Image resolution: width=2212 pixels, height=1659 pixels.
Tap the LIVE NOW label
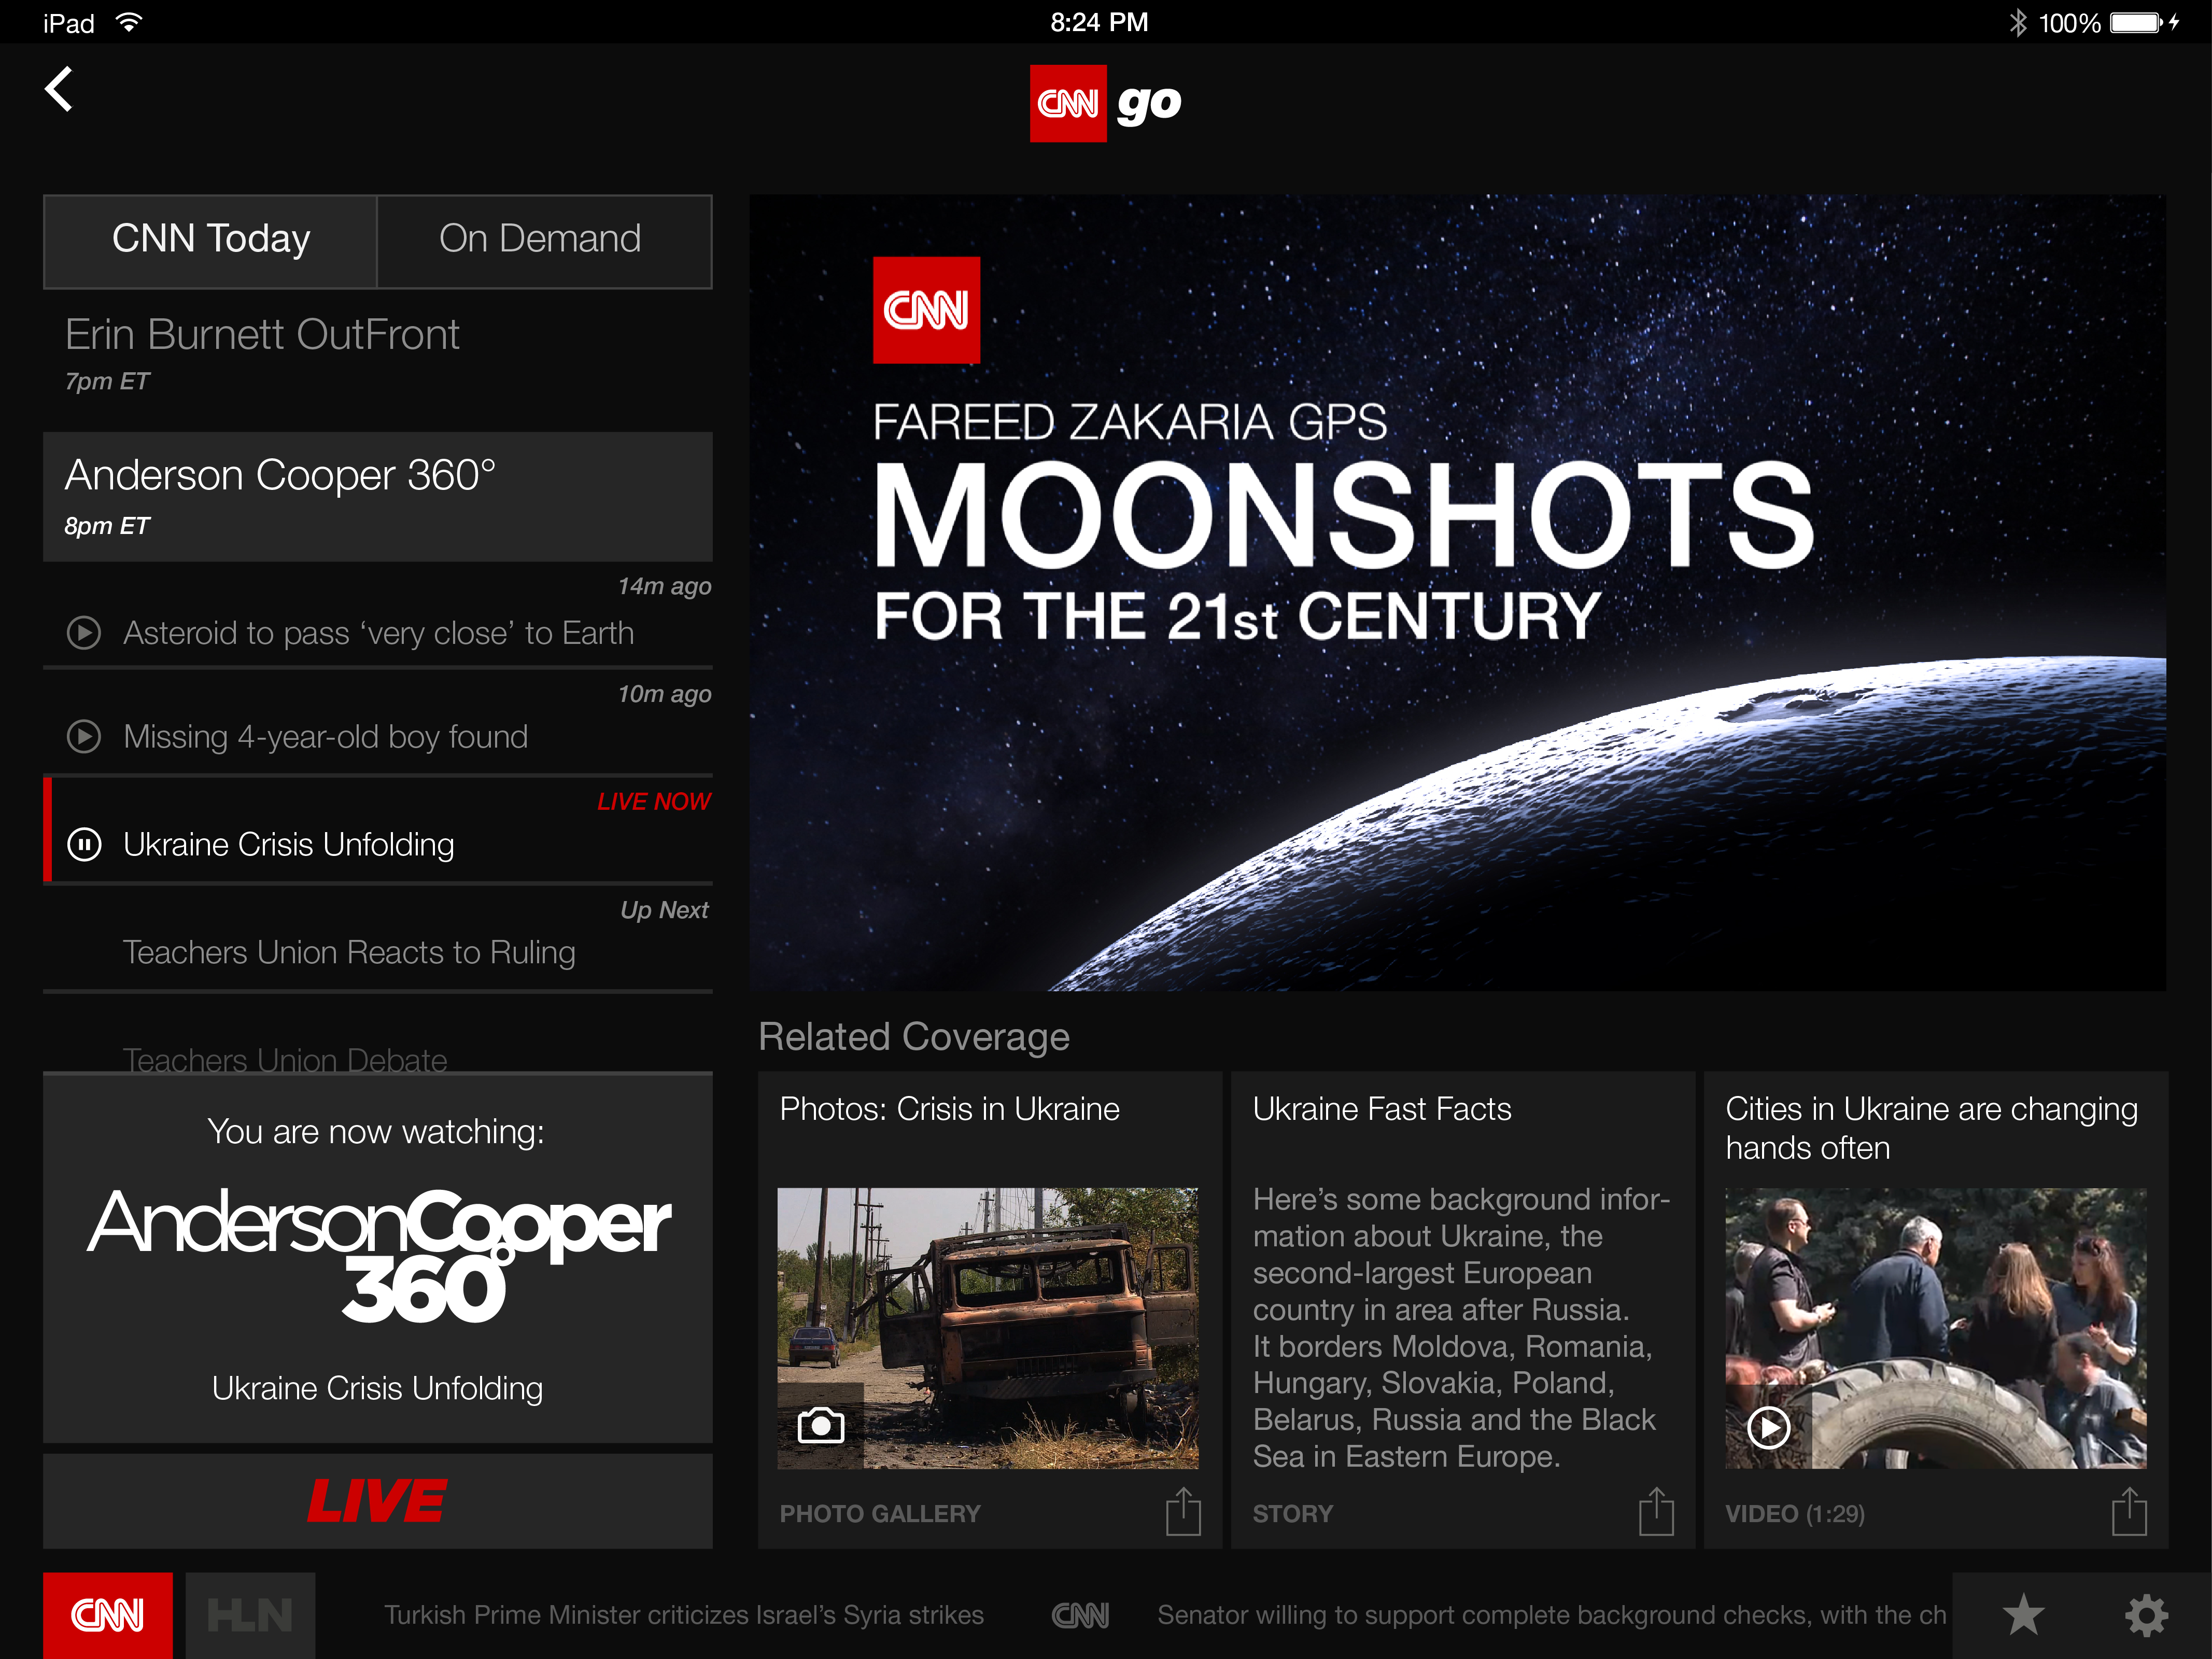click(653, 802)
